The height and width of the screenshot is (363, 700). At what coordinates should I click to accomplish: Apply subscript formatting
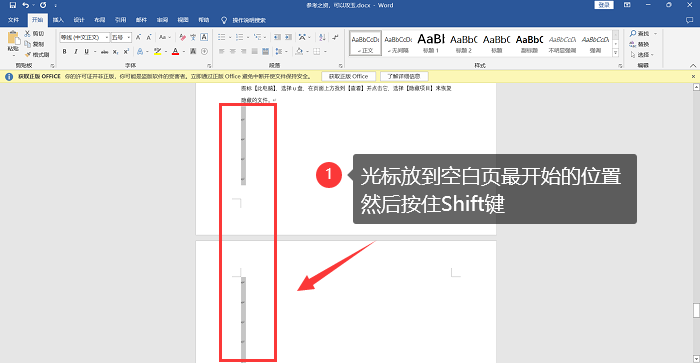tap(116, 52)
